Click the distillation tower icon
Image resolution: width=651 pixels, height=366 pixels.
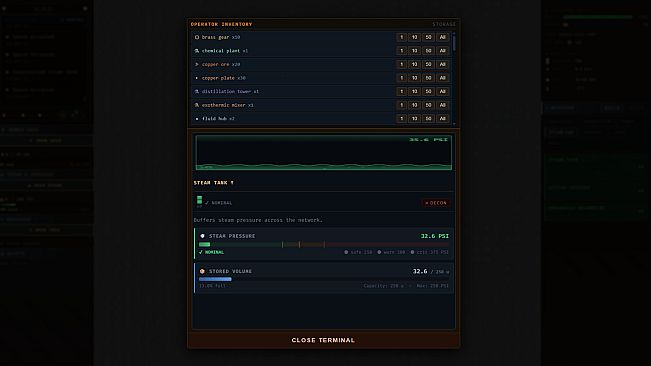point(197,91)
